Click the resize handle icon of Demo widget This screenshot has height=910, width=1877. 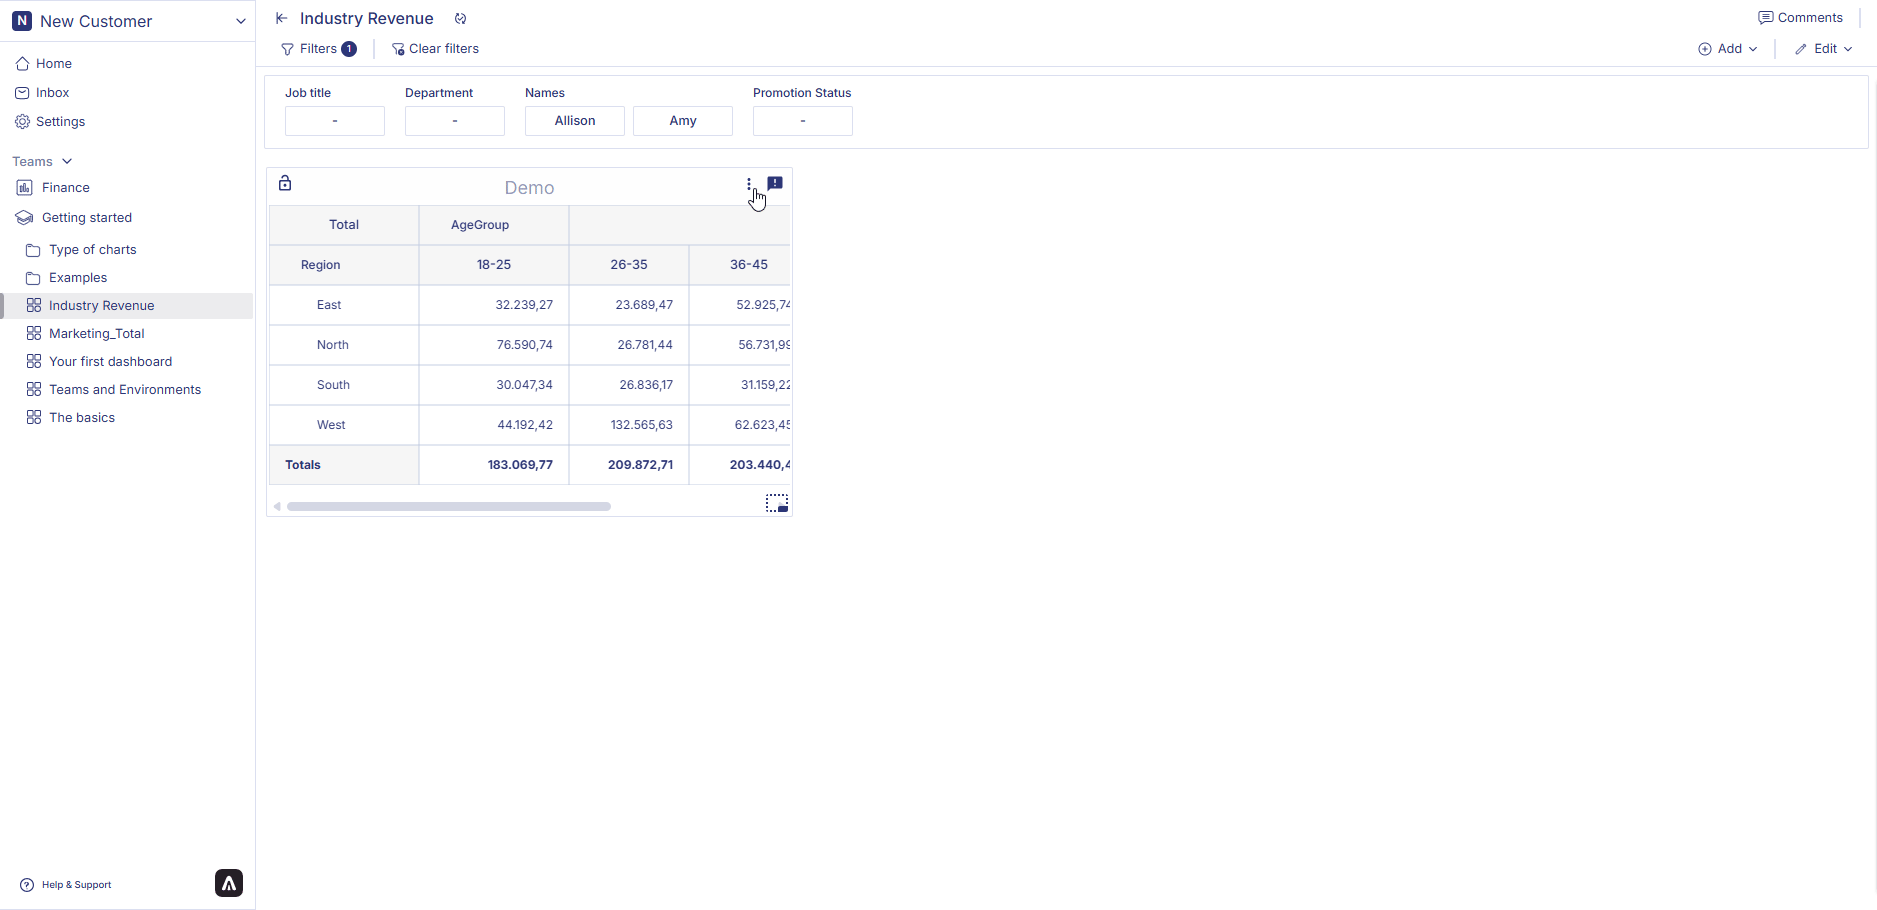tap(777, 503)
